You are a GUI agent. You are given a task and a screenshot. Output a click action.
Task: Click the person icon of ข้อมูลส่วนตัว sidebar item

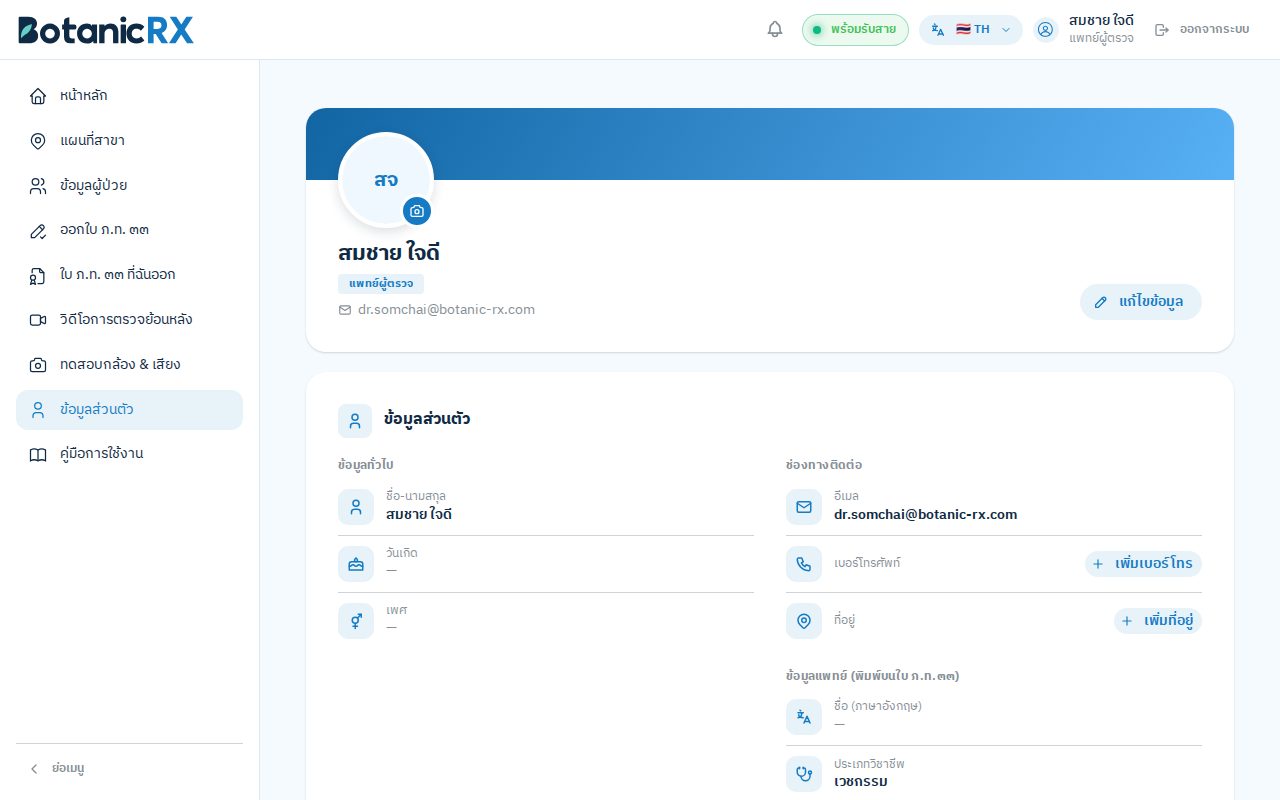(x=38, y=410)
